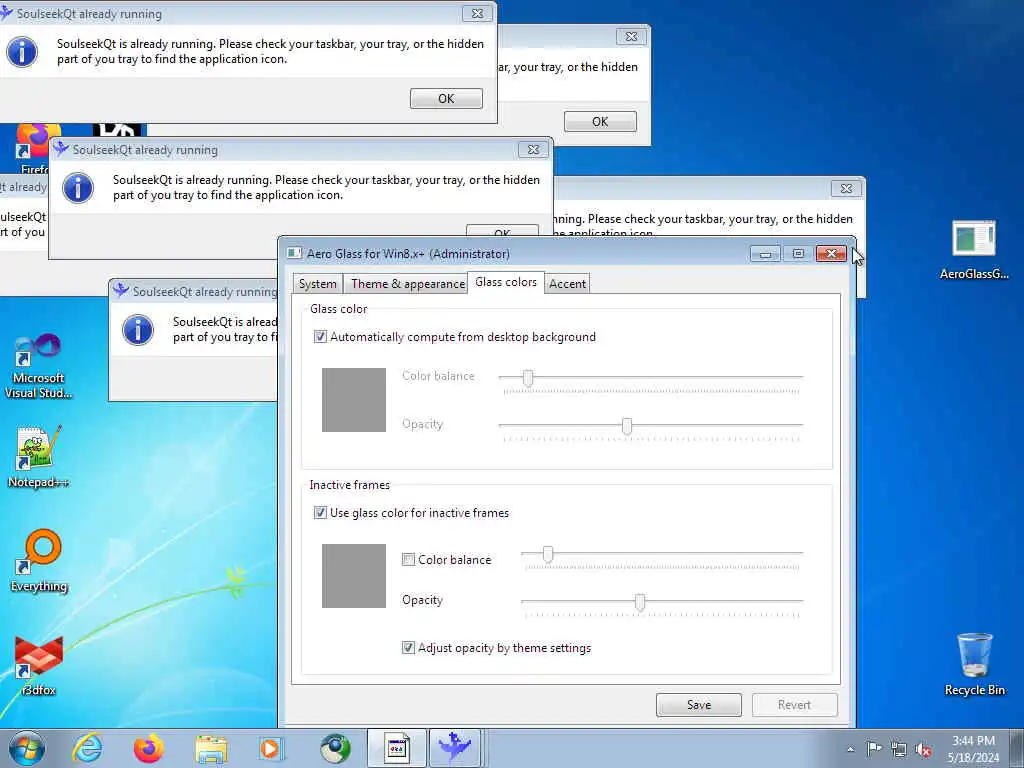Screen dimensions: 1024x768
Task: Minimize the Aero Glass window
Action: (x=765, y=253)
